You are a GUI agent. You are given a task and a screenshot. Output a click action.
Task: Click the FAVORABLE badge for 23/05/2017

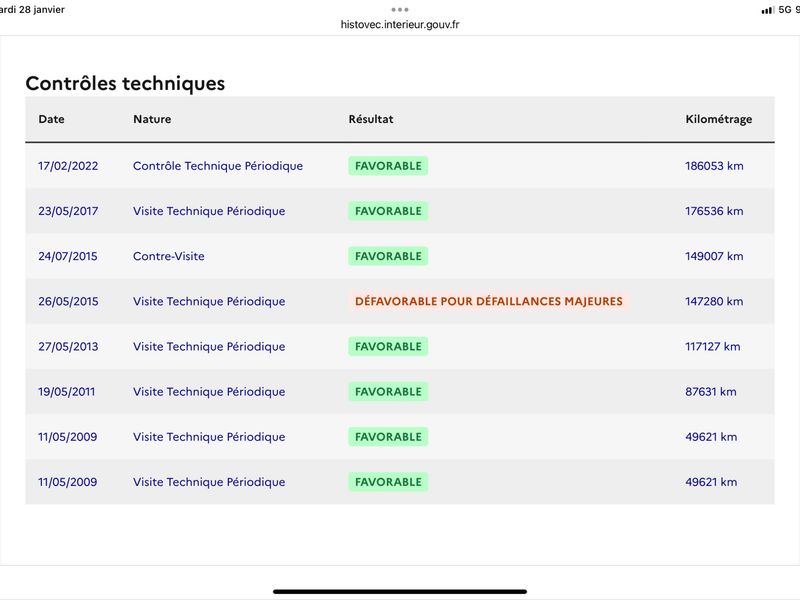pos(388,211)
